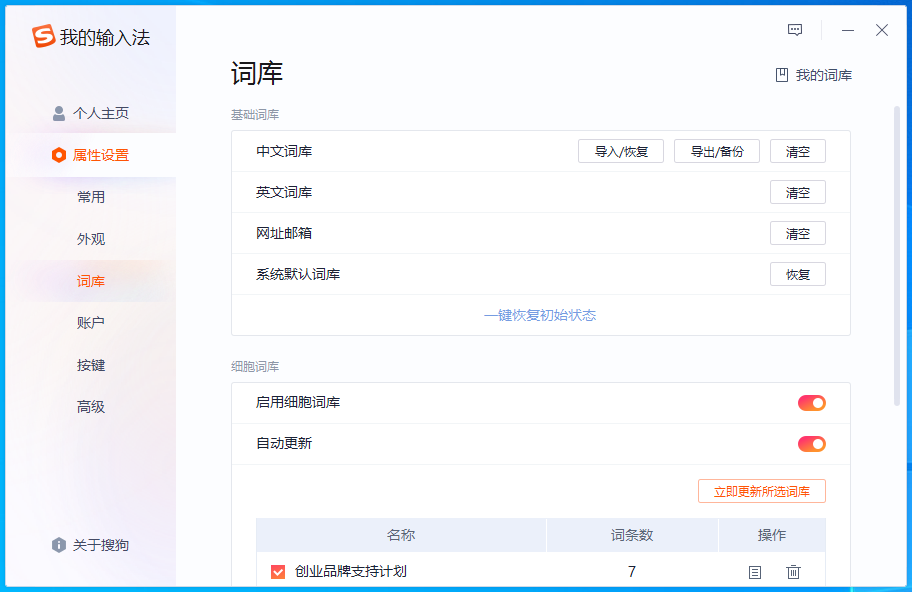Delete 创业品牌支持计划 using trash icon
Screen dimensions: 912x592
(793, 572)
